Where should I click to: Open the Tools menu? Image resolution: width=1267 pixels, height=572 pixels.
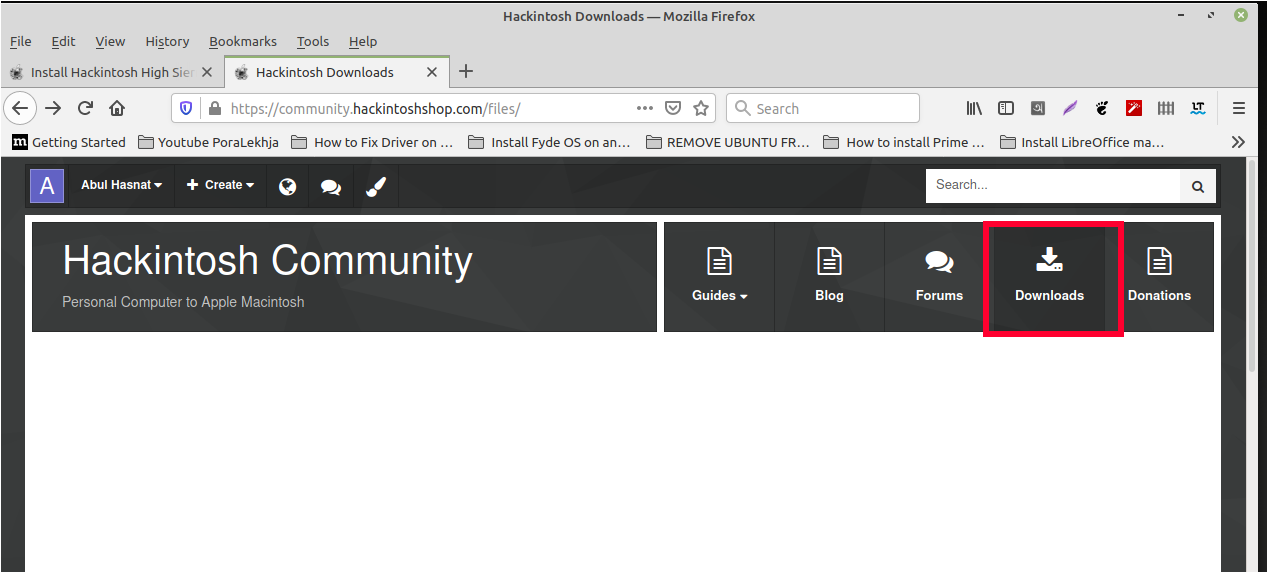(x=313, y=41)
